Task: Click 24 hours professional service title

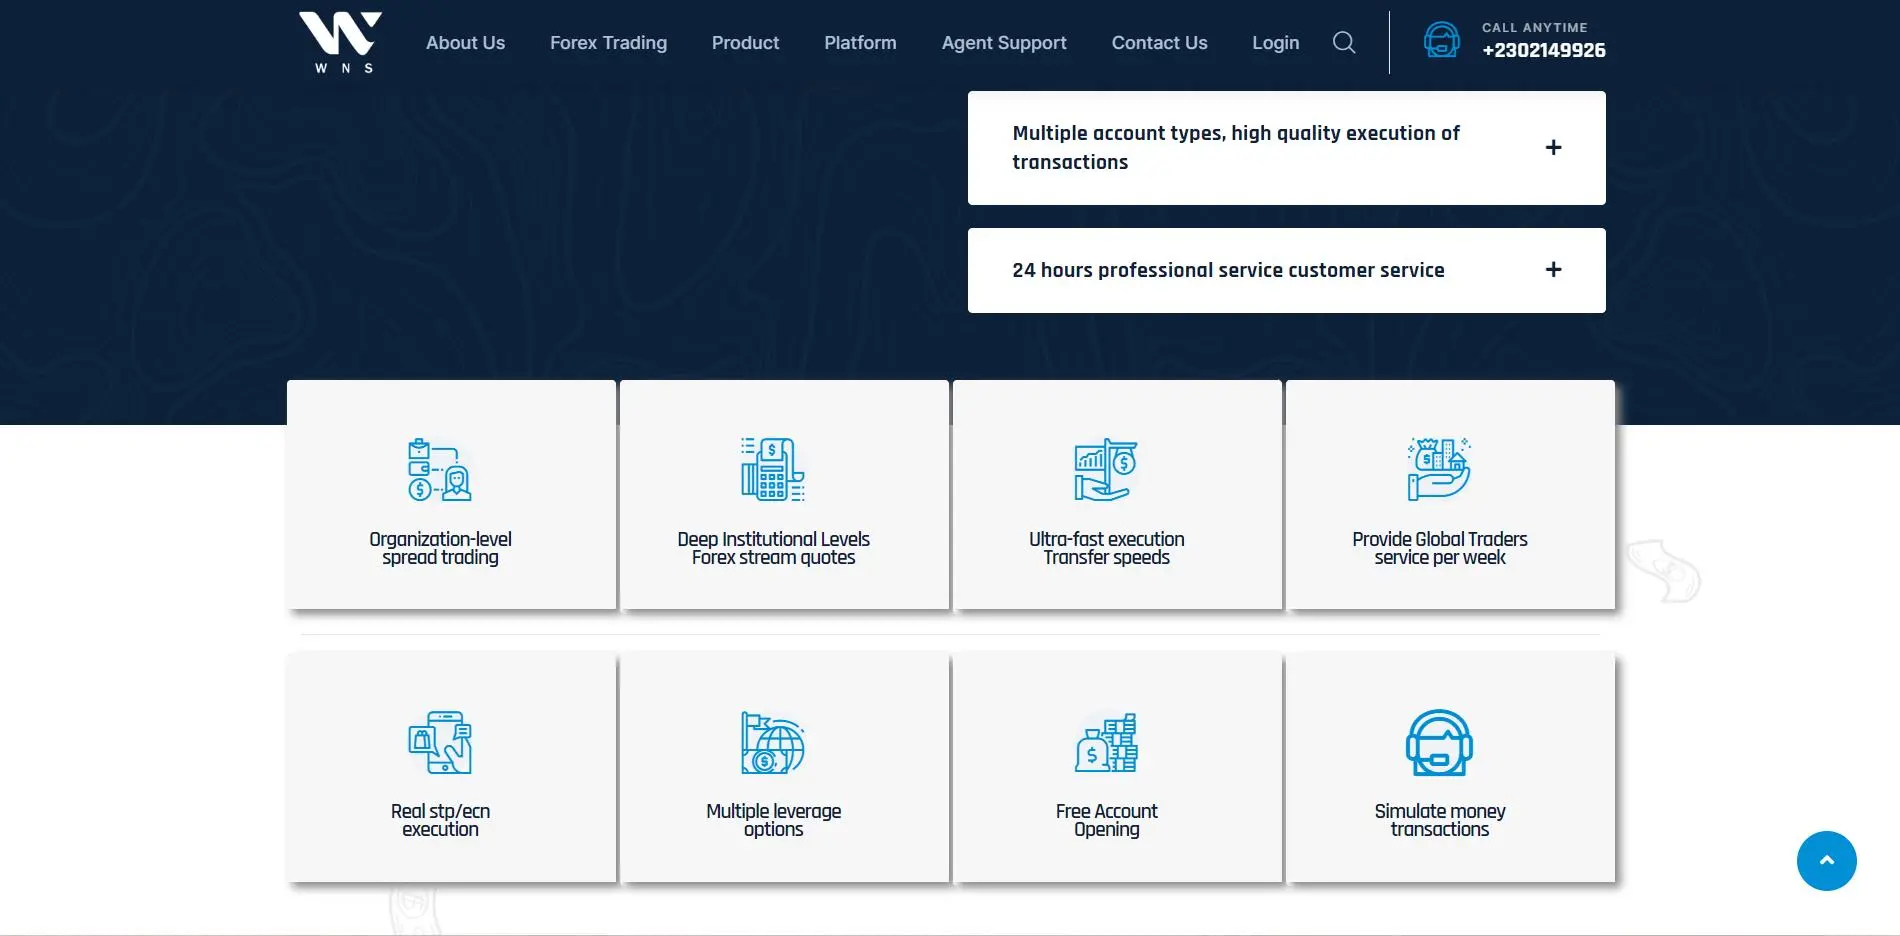Action: 1228,270
